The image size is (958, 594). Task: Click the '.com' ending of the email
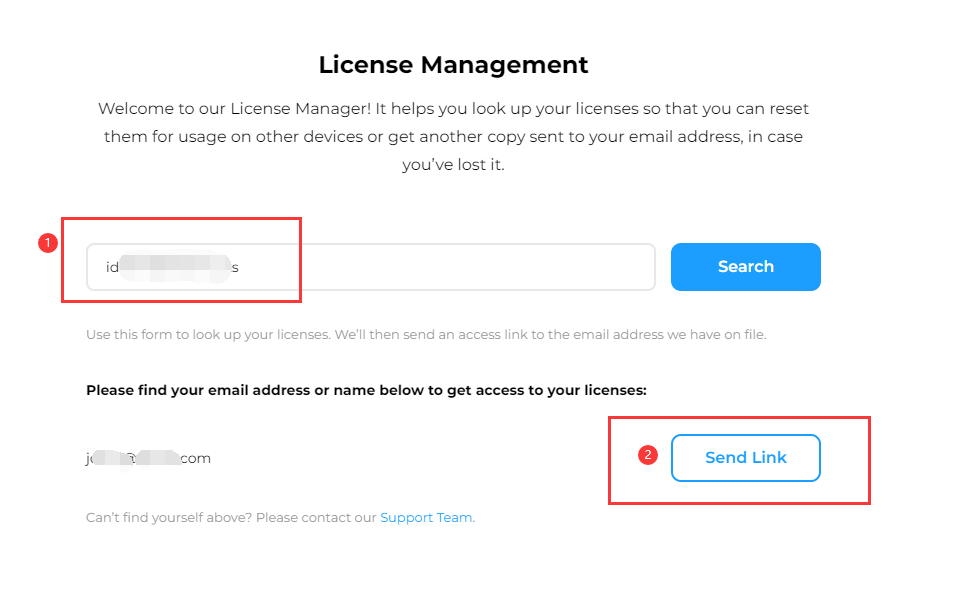[x=195, y=458]
